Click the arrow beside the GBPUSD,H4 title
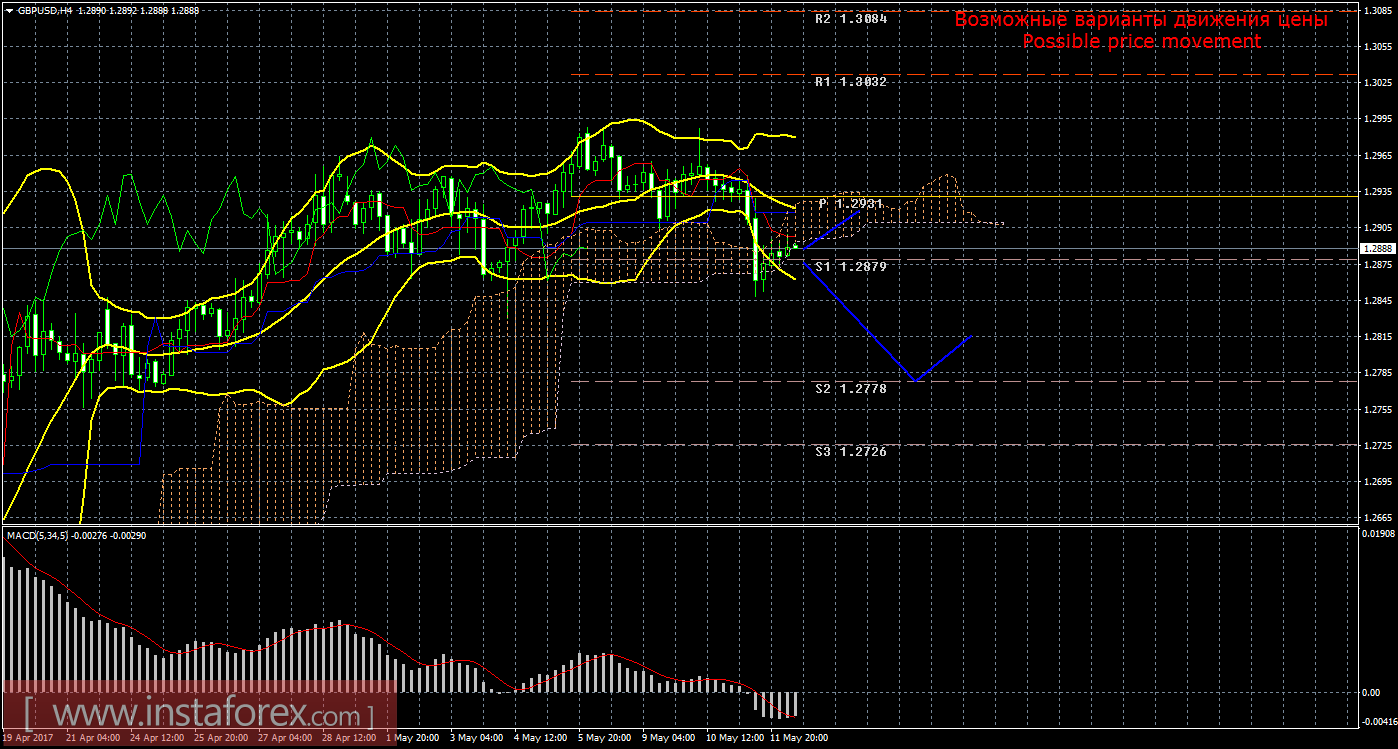This screenshot has width=1398, height=749. (8, 8)
